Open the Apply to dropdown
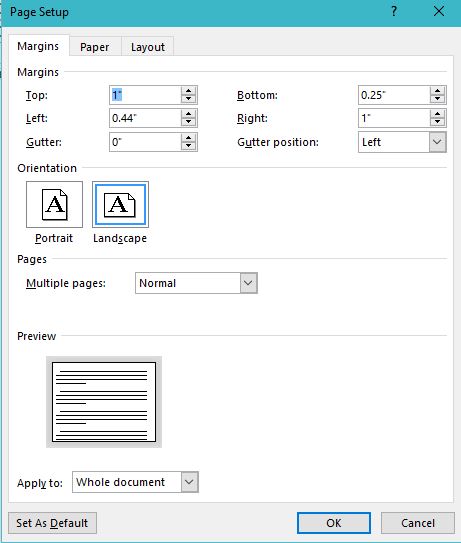 (189, 482)
